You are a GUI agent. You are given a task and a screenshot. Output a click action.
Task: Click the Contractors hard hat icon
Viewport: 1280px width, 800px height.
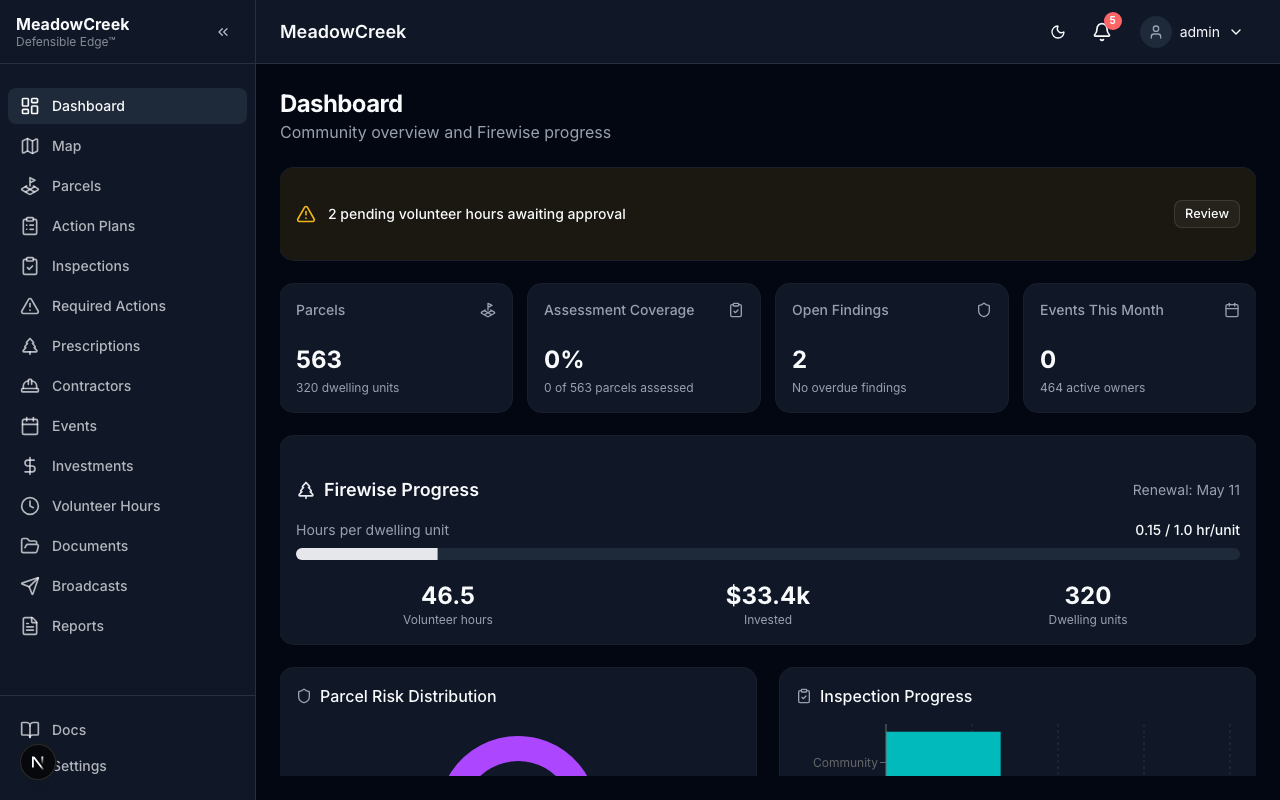(x=30, y=386)
